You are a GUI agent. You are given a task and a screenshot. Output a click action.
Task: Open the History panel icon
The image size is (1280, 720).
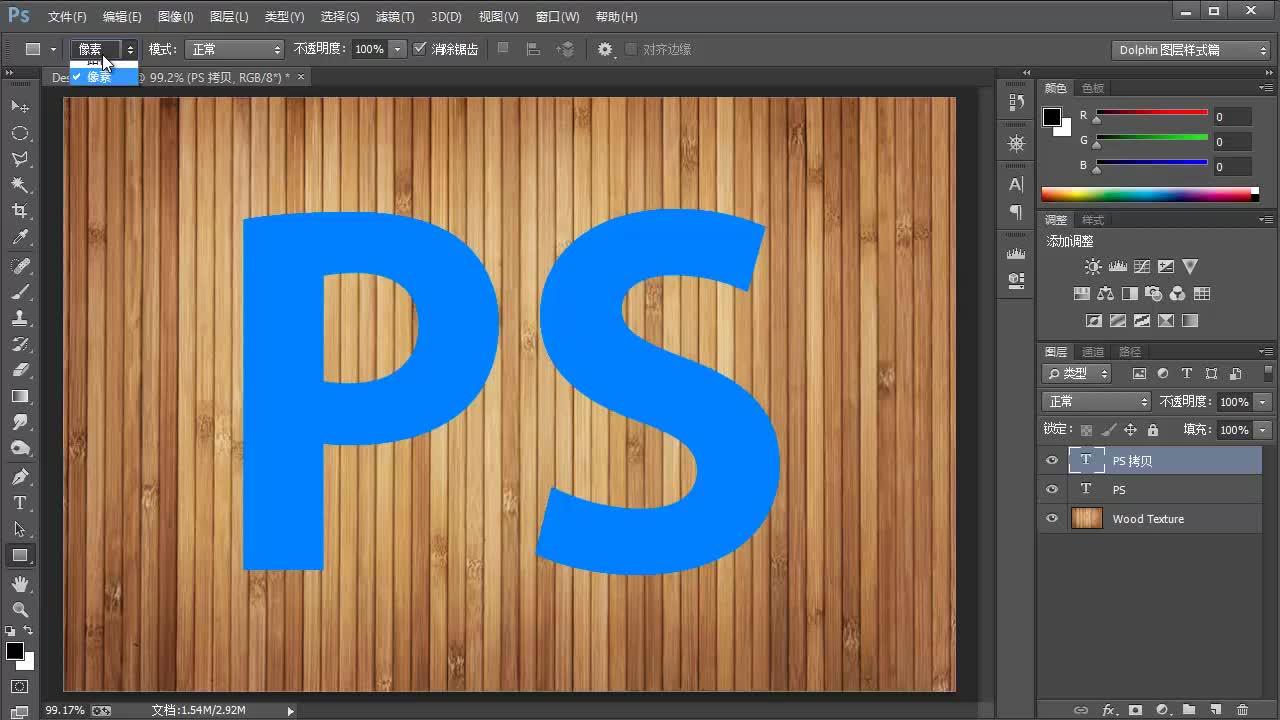[x=1016, y=101]
